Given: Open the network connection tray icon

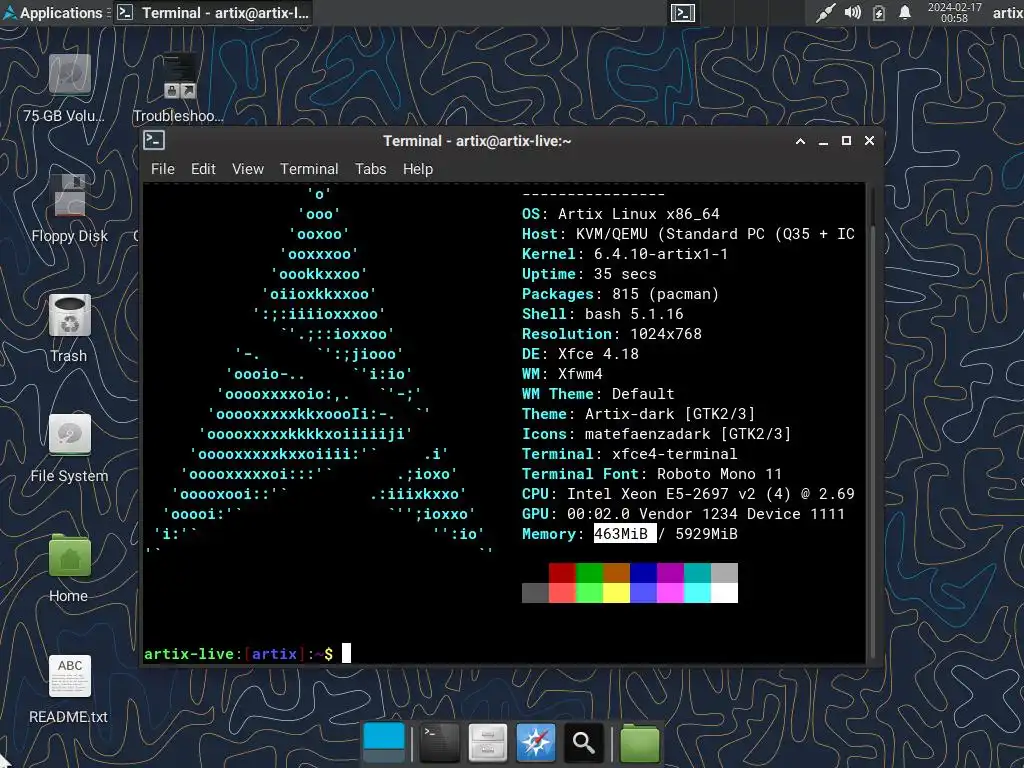Looking at the screenshot, I should pos(825,12).
